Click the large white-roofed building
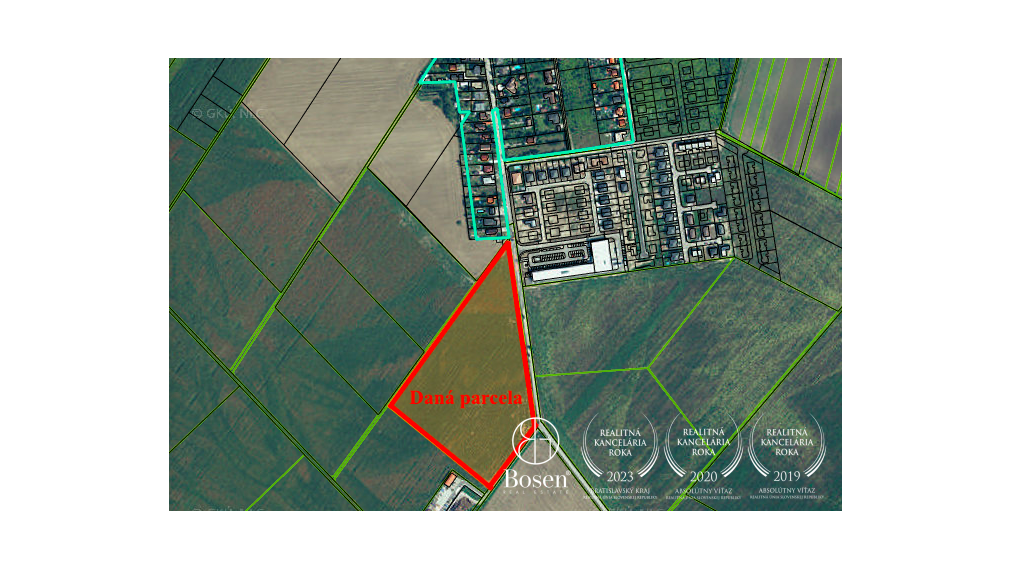This screenshot has height=570, width=1011. [605, 255]
